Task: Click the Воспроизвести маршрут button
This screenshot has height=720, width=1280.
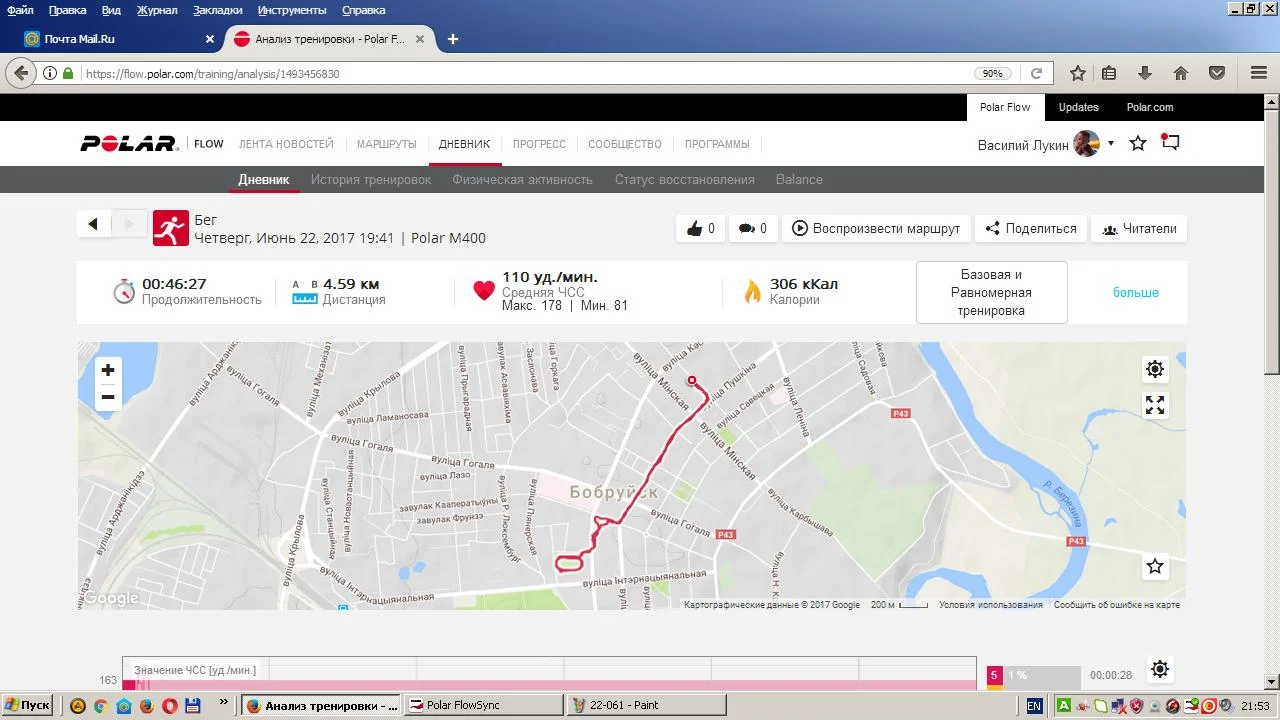Action: (x=875, y=228)
